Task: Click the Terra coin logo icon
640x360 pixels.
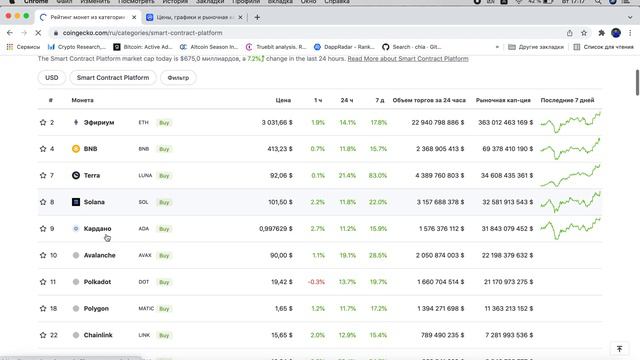Action: [x=76, y=176]
